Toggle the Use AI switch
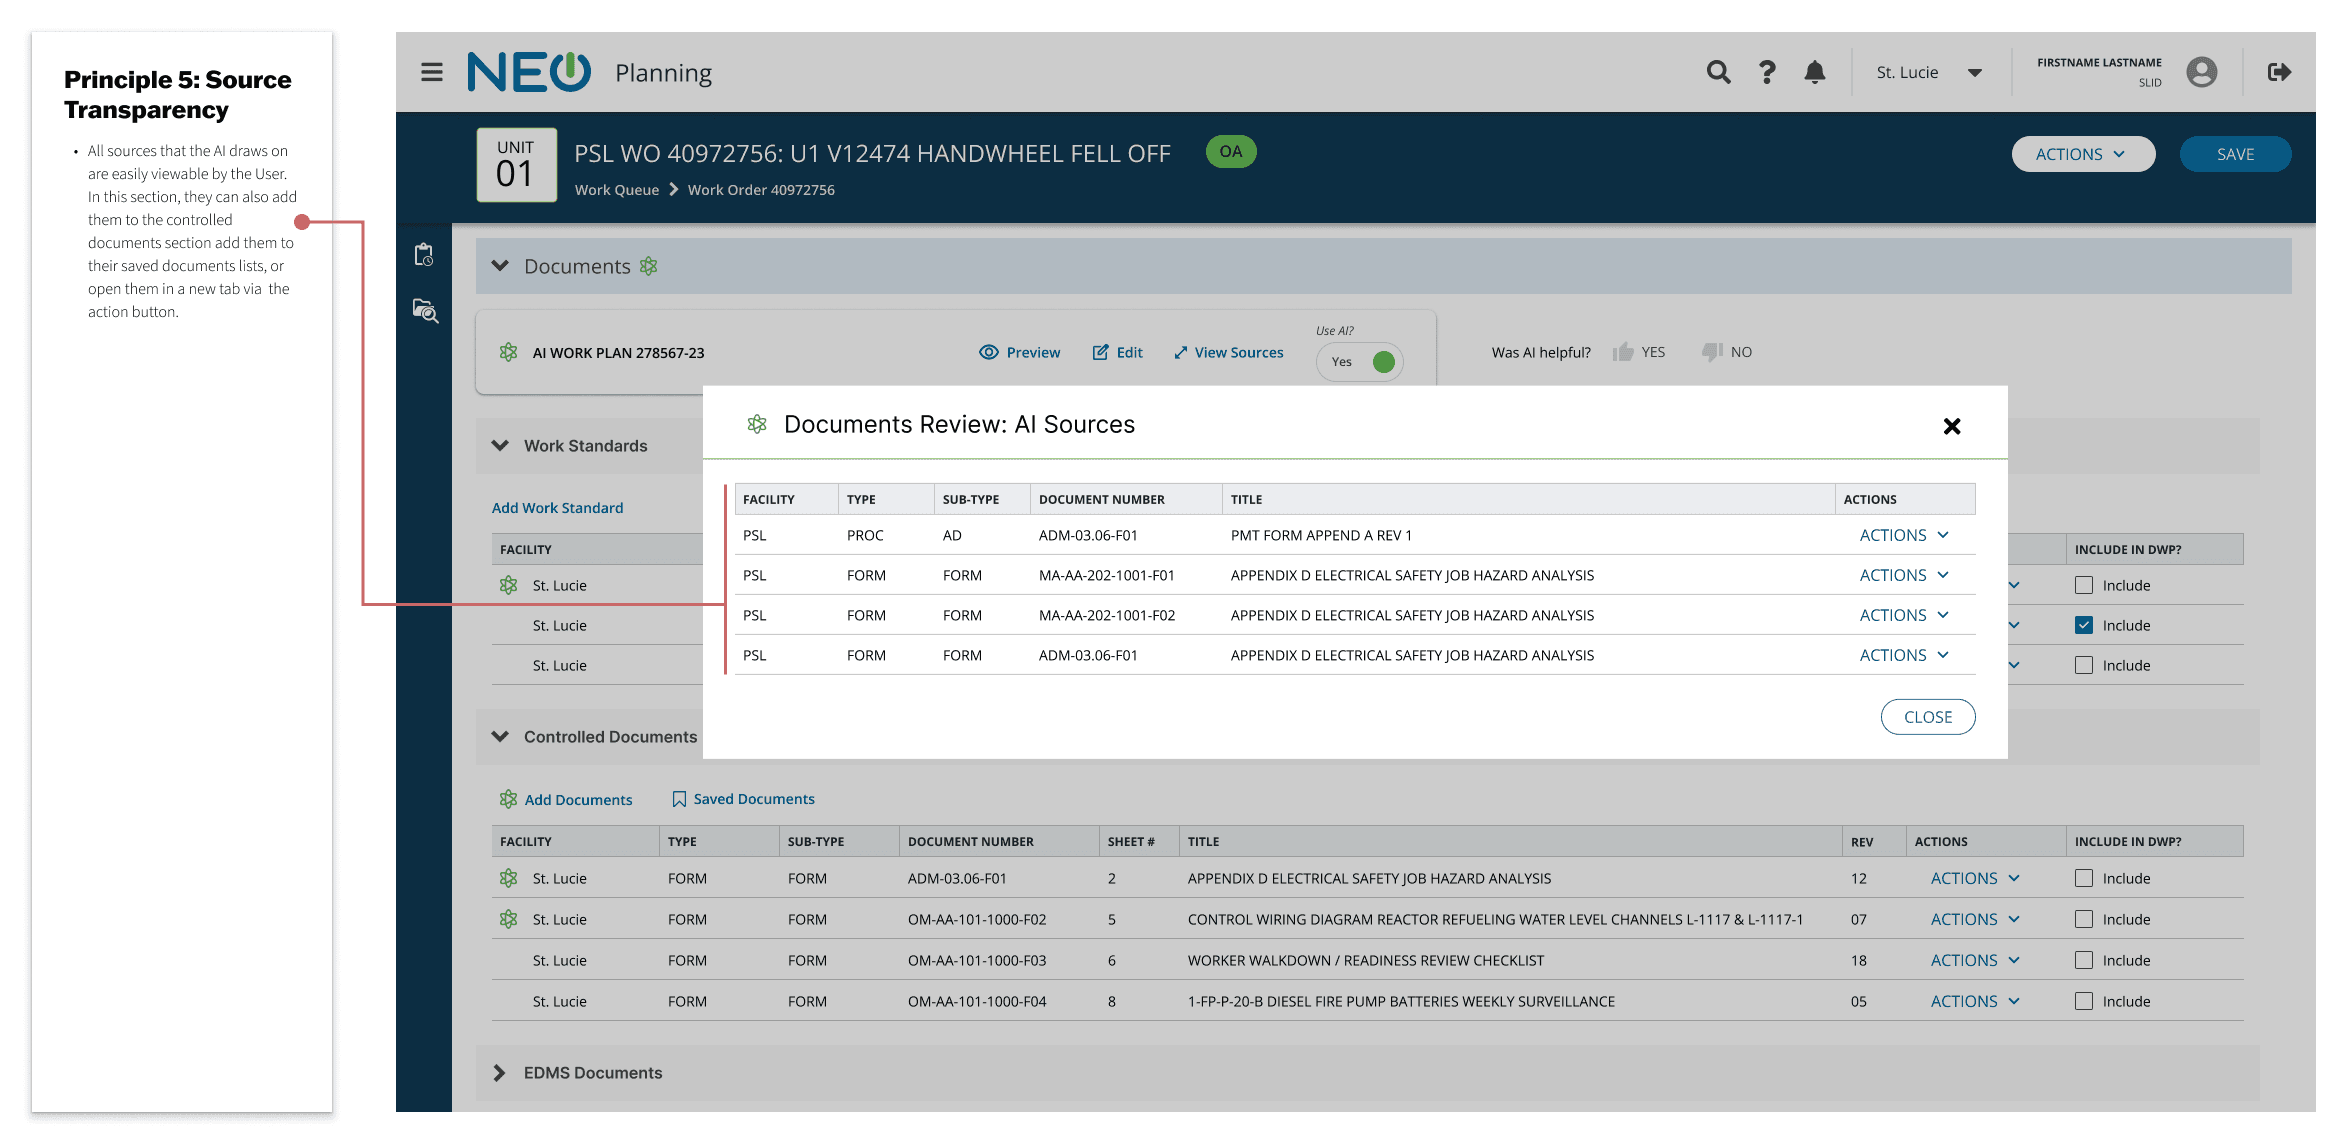Image resolution: width=2348 pixels, height=1144 pixels. 1360,362
